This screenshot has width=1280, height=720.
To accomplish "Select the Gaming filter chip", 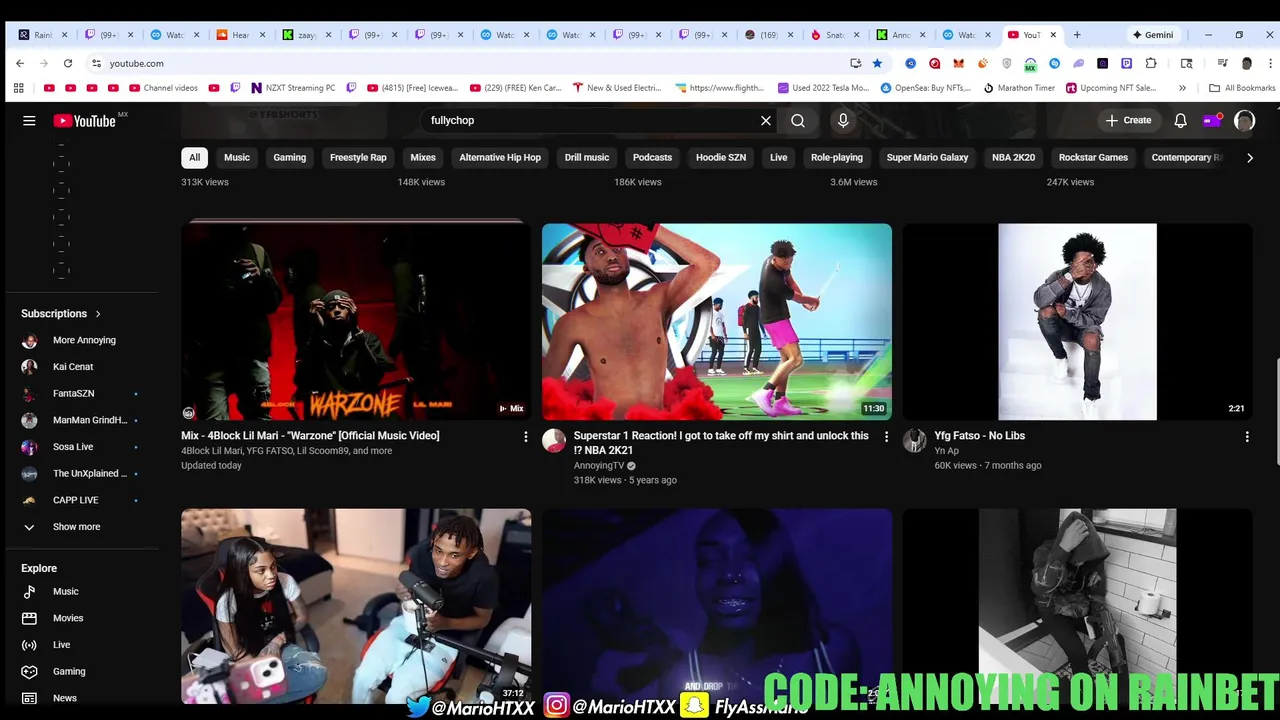I will coord(290,157).
